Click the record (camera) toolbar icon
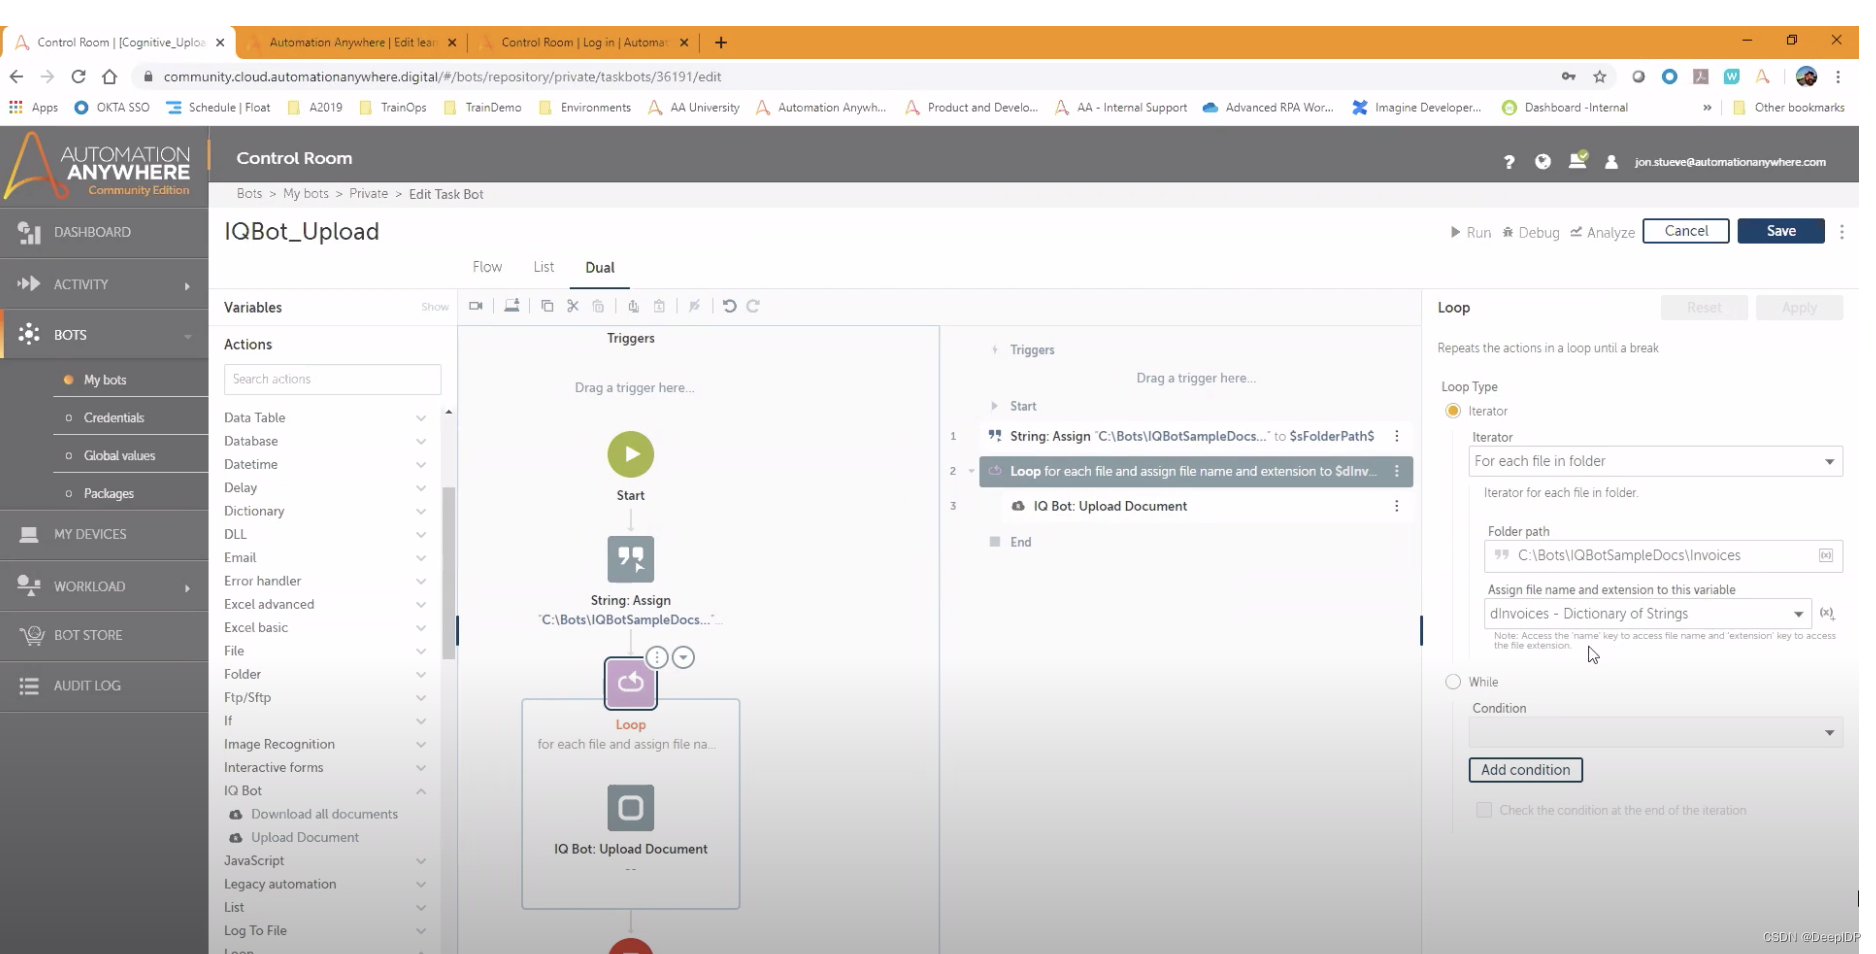 coord(476,306)
